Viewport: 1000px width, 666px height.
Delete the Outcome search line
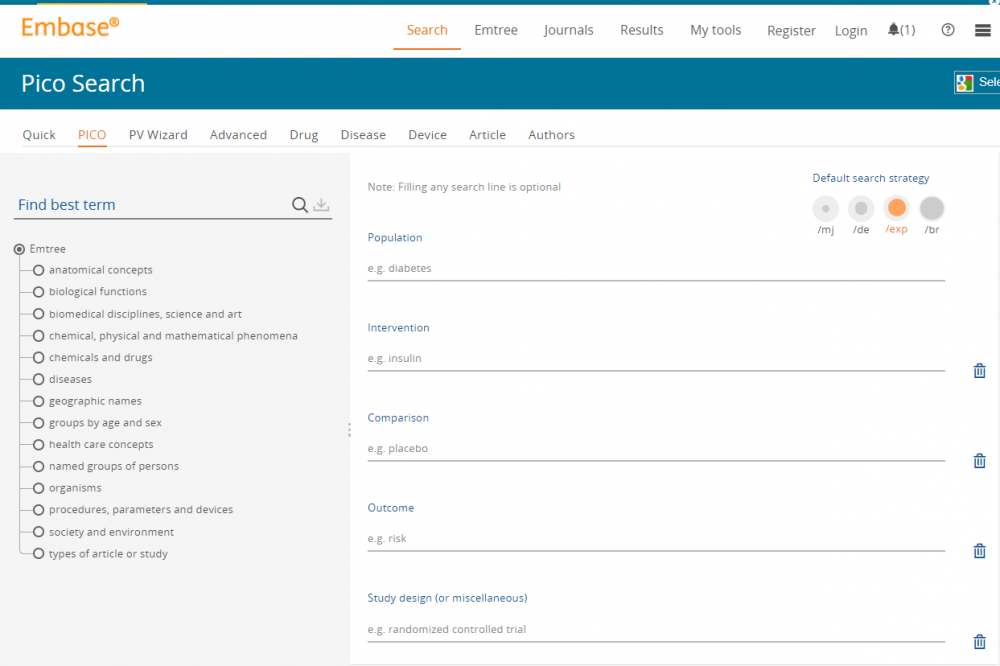click(x=980, y=551)
